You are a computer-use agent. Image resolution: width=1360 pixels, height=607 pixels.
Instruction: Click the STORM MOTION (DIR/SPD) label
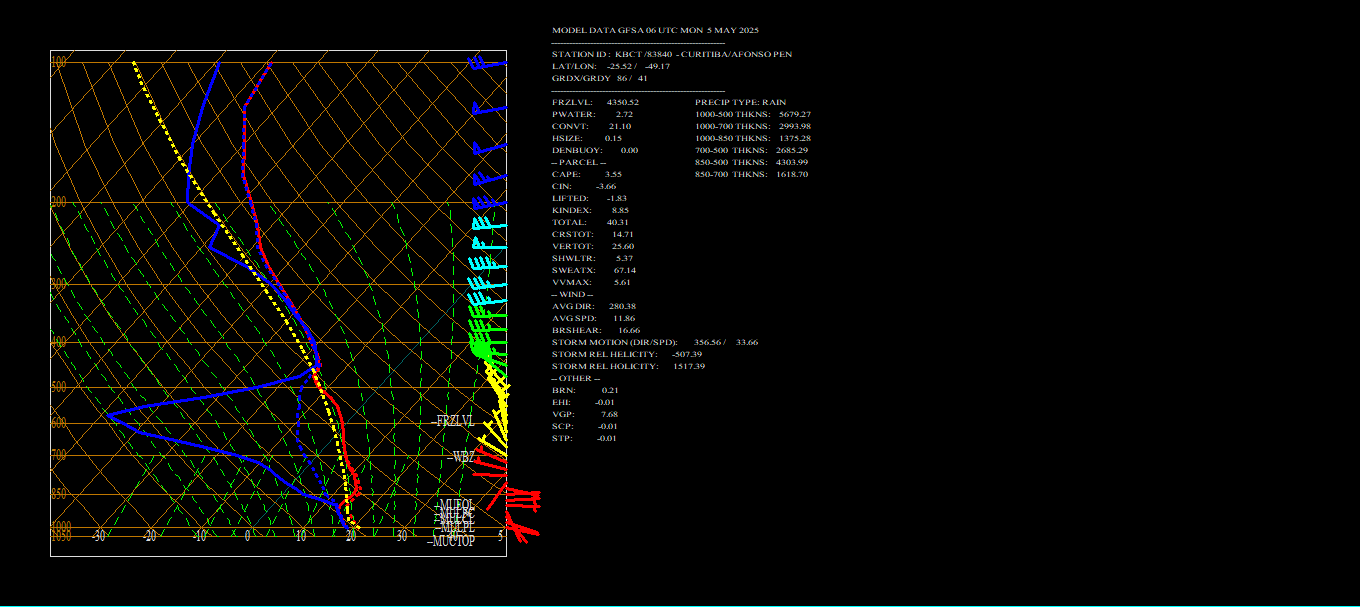614,342
